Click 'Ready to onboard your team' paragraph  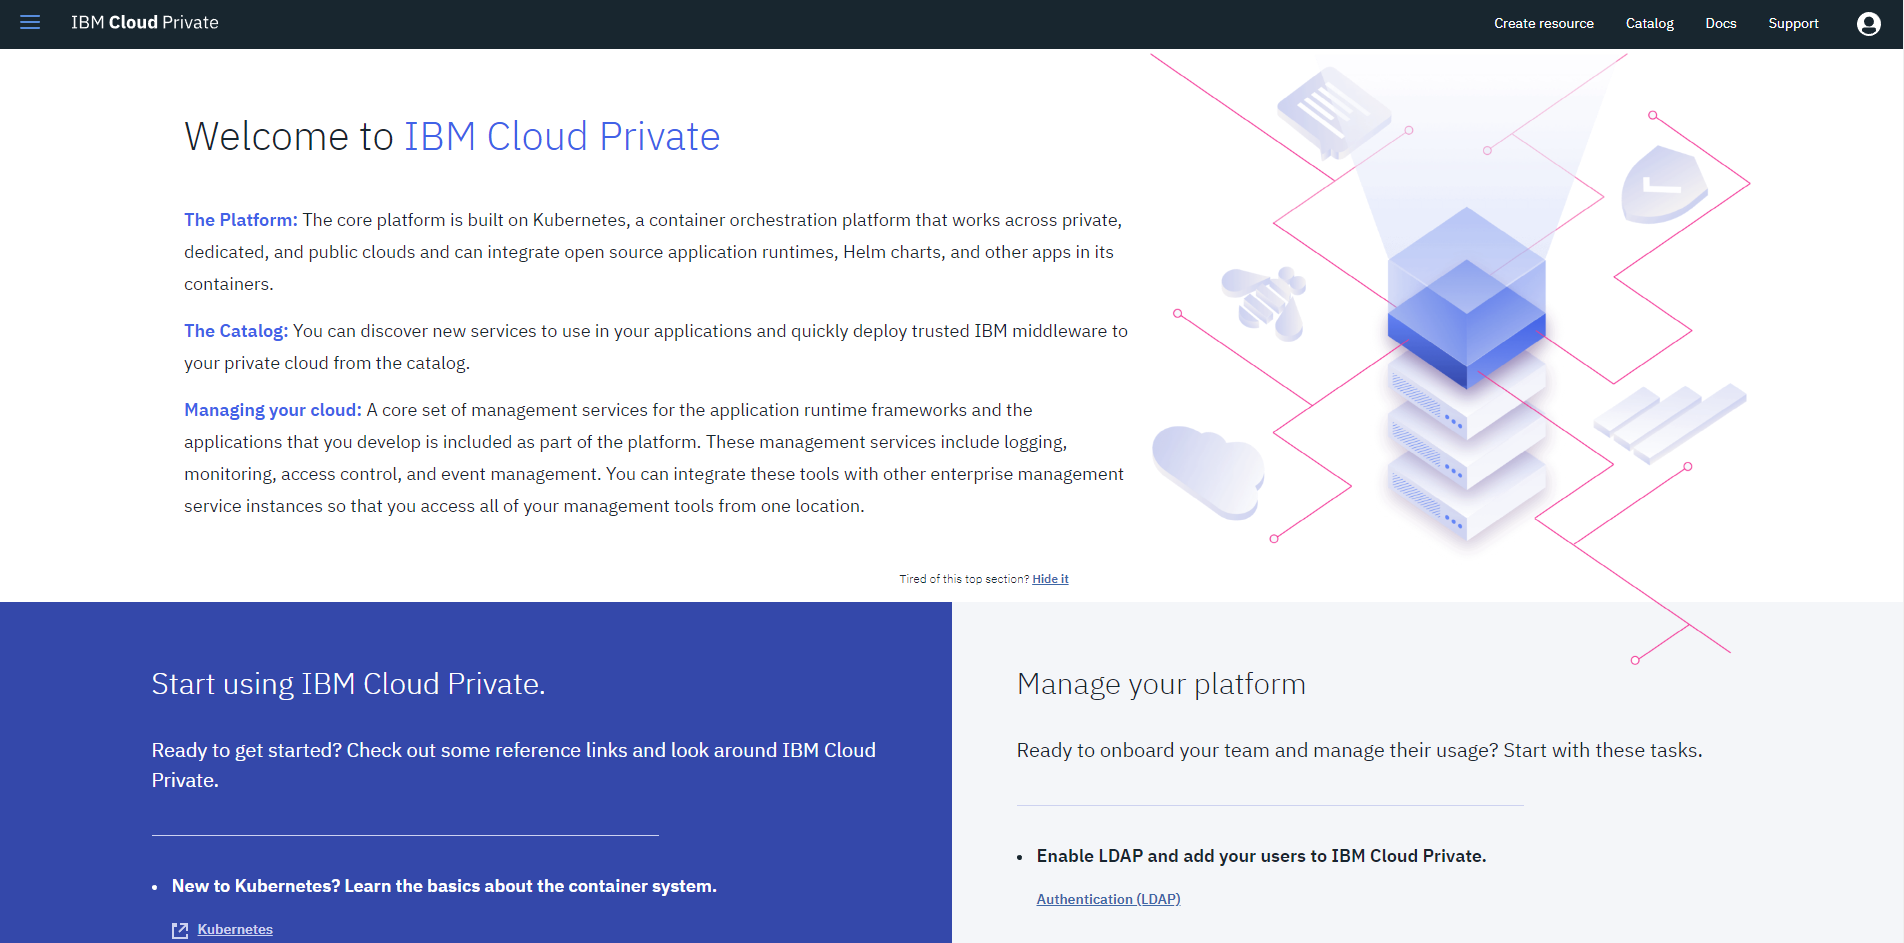(1359, 750)
